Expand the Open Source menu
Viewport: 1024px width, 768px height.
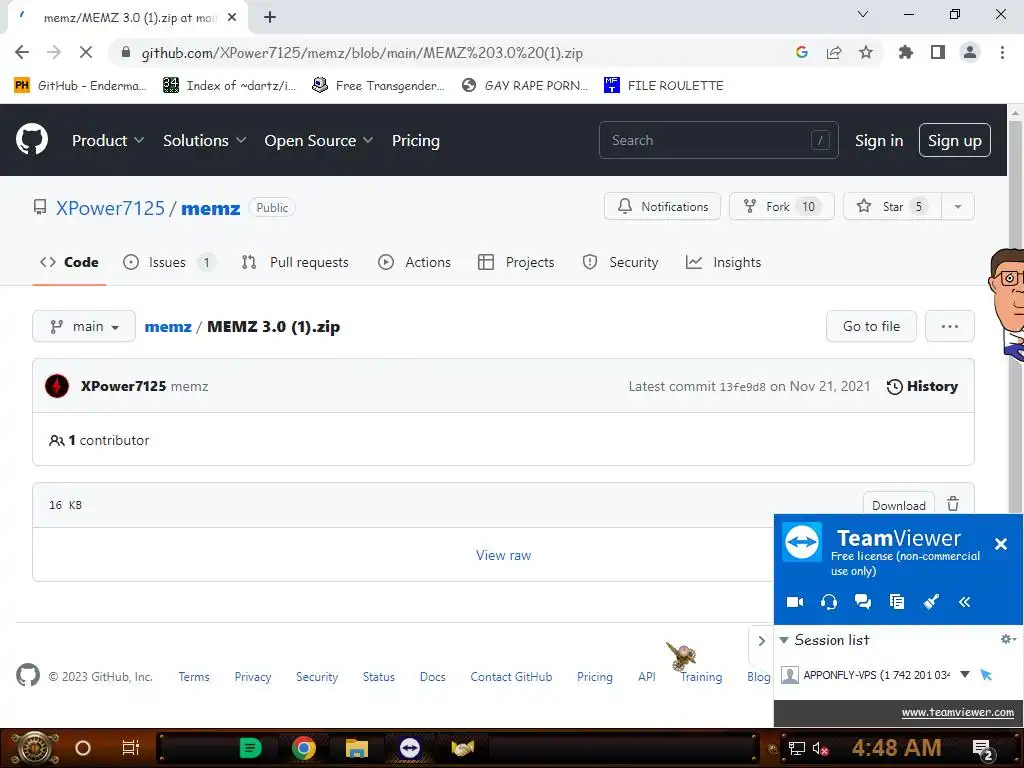(319, 140)
